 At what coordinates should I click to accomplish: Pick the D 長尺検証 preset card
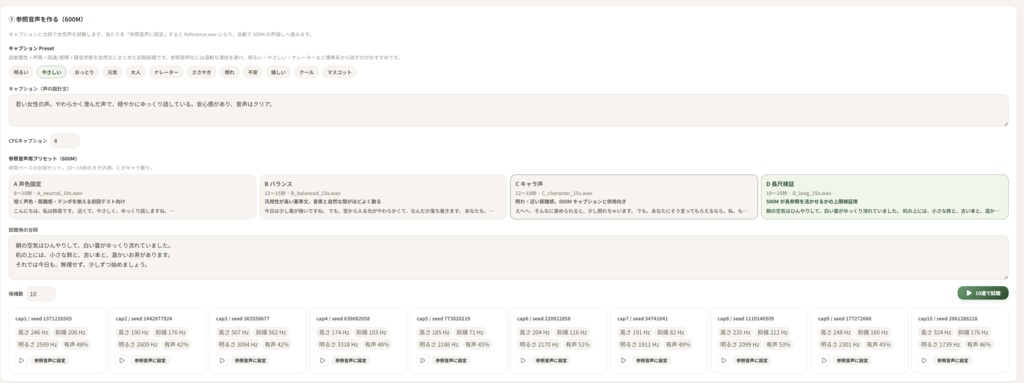pyautogui.click(x=884, y=197)
